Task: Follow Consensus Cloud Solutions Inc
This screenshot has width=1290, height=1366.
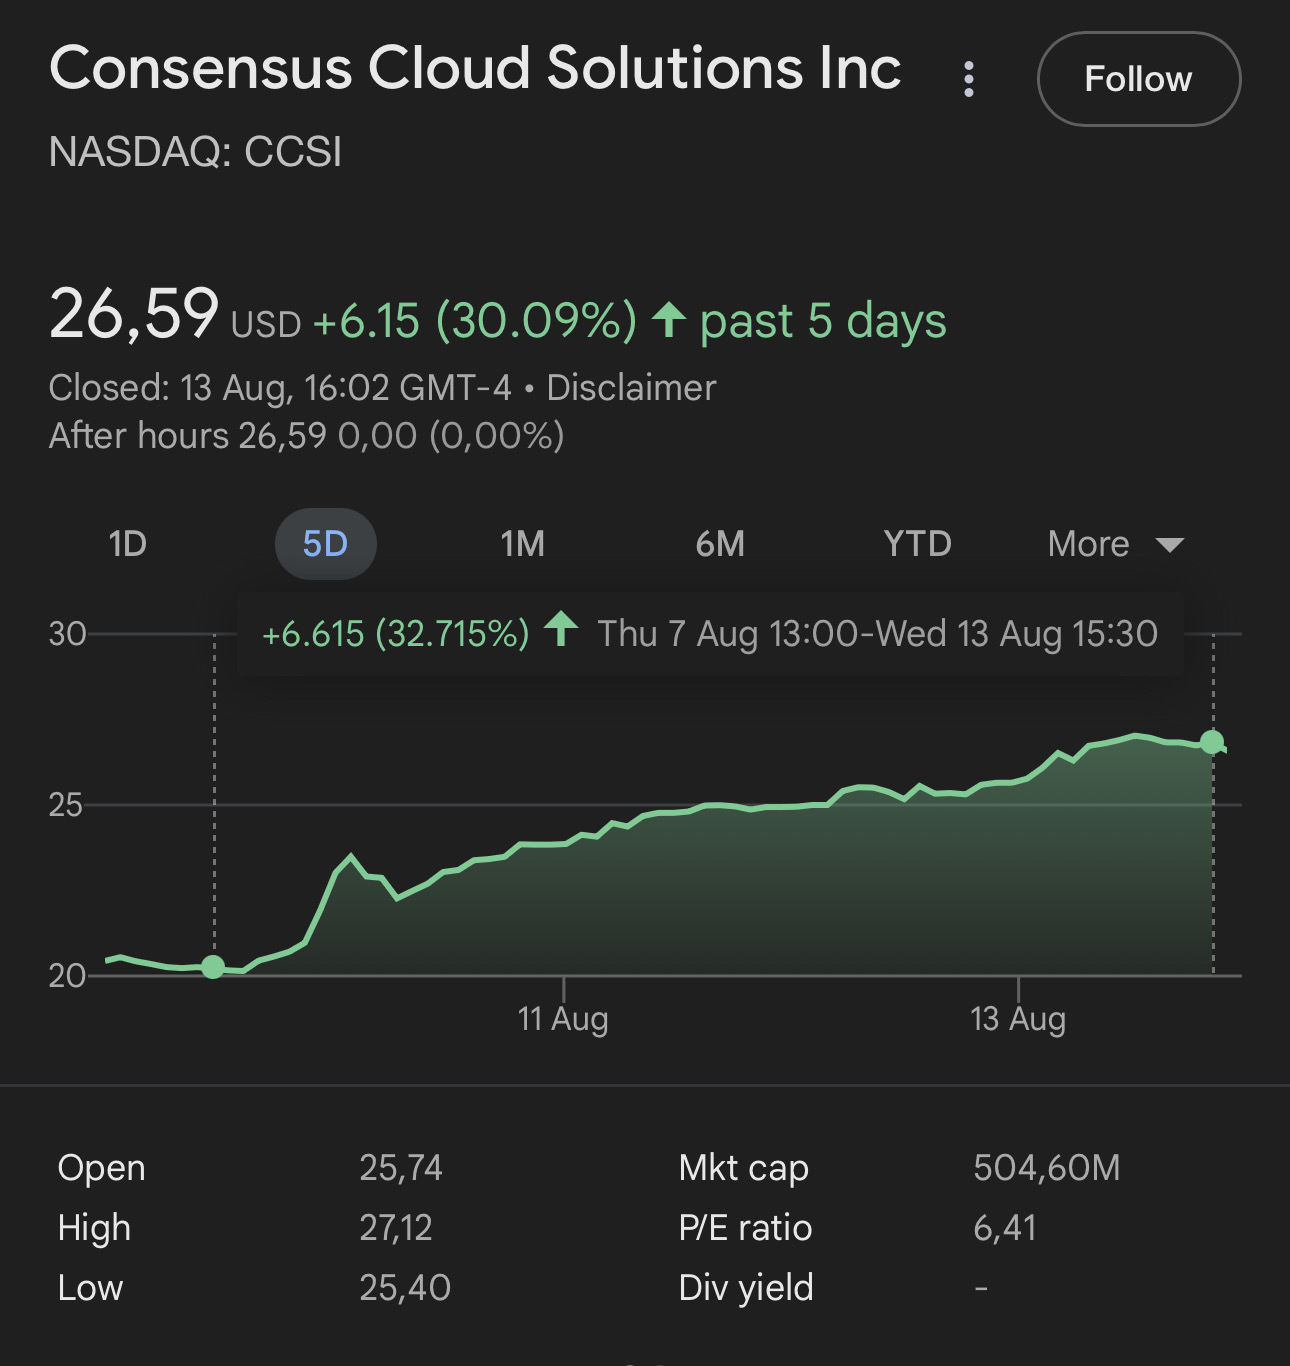Action: click(1138, 78)
